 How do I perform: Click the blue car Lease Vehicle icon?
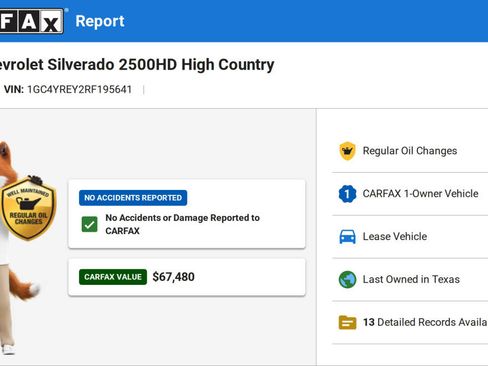[347, 237]
